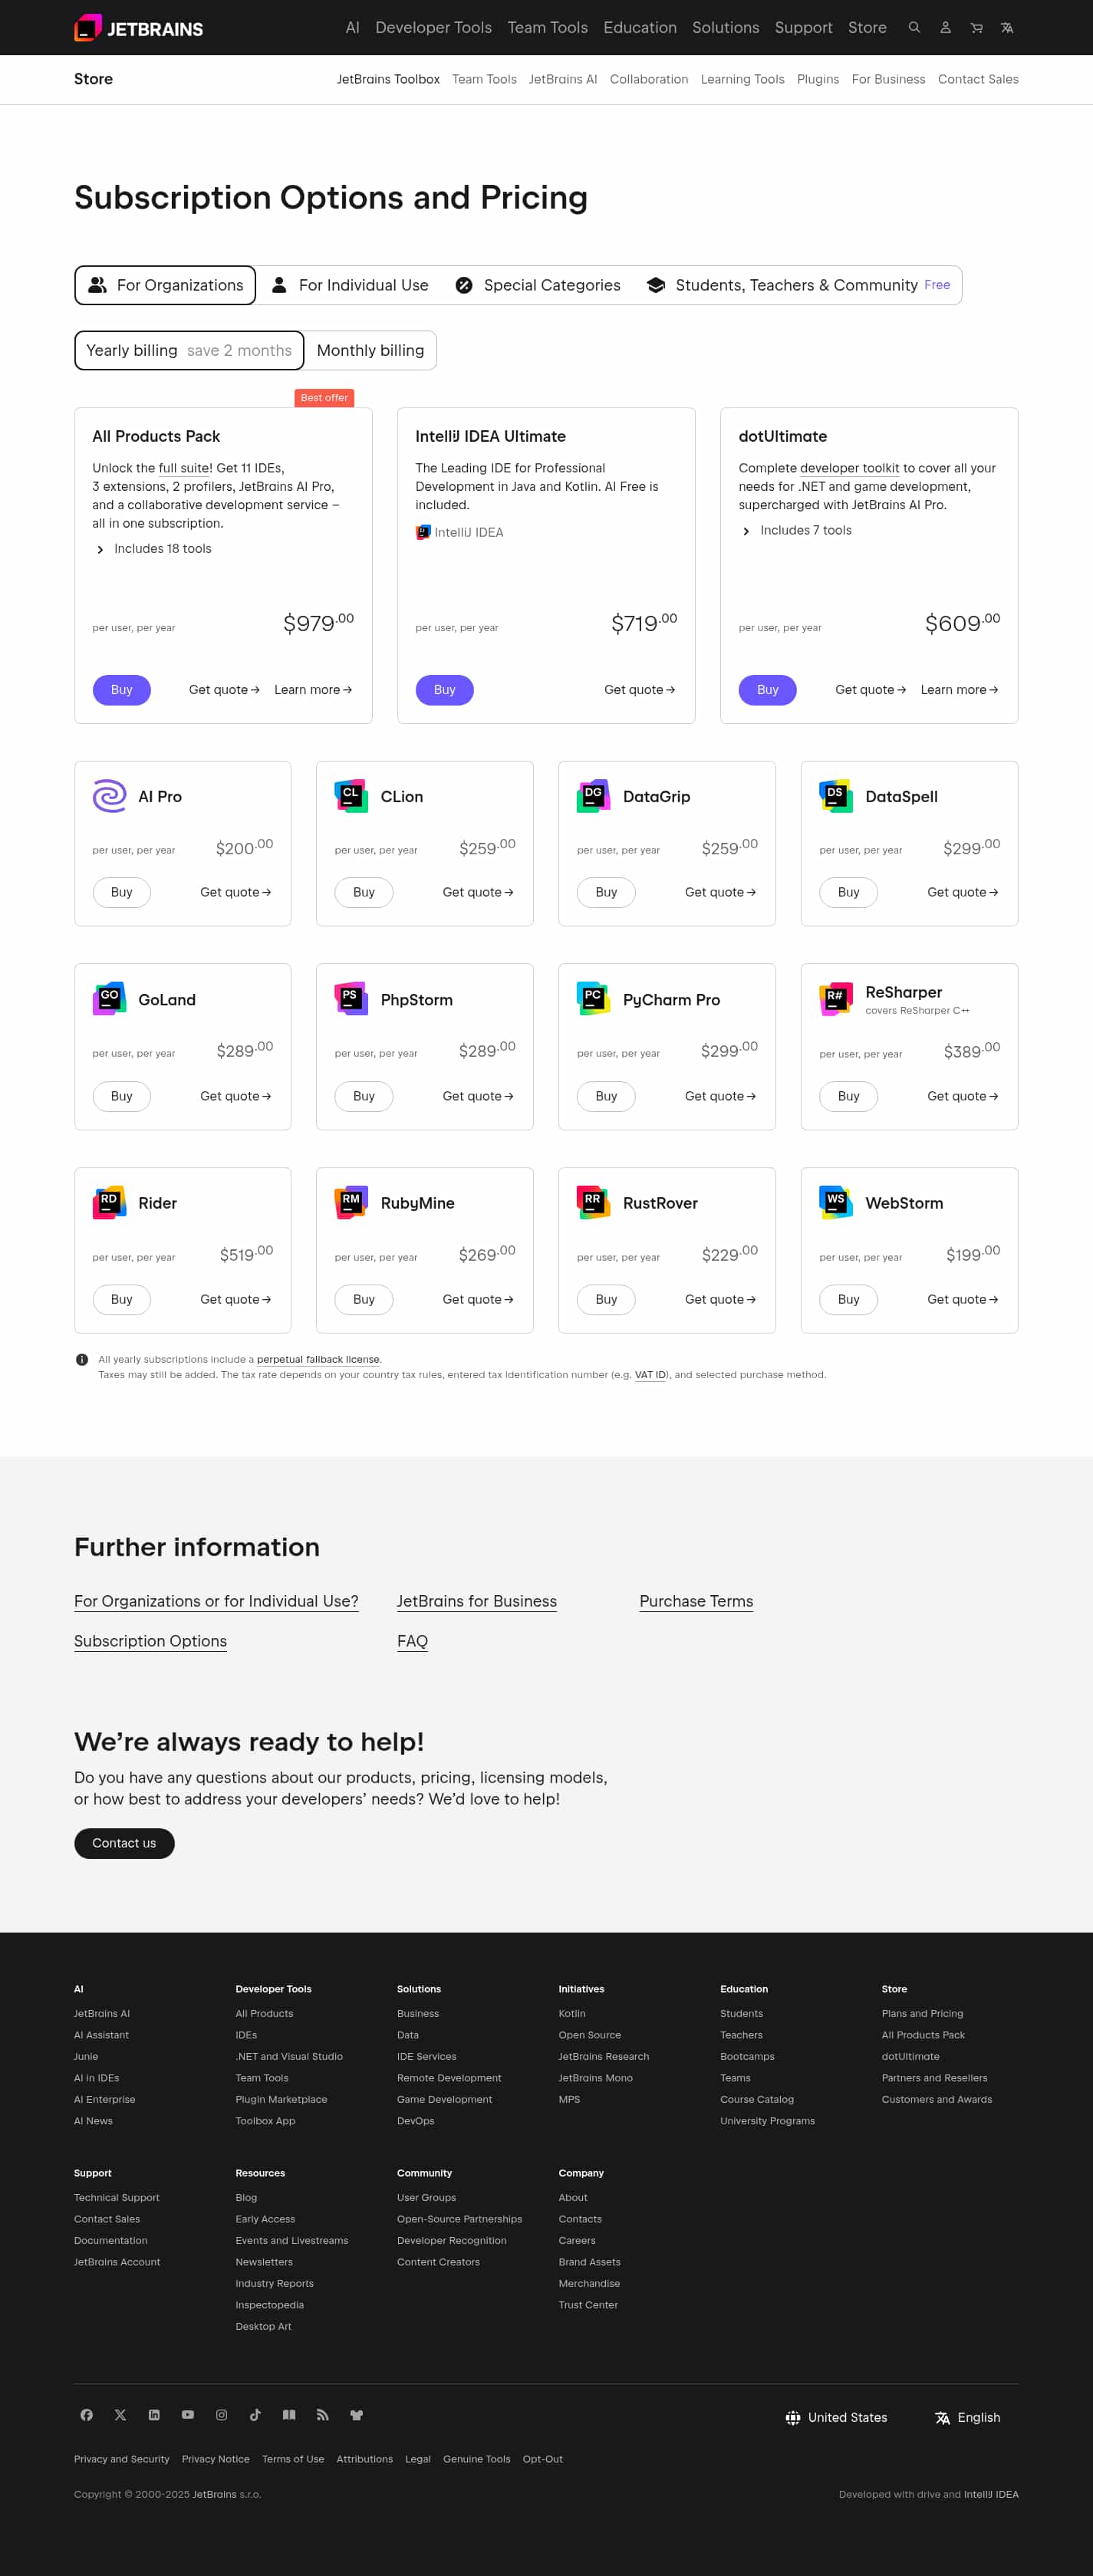This screenshot has width=1093, height=2576.
Task: Open Education menu in header
Action: (640, 28)
